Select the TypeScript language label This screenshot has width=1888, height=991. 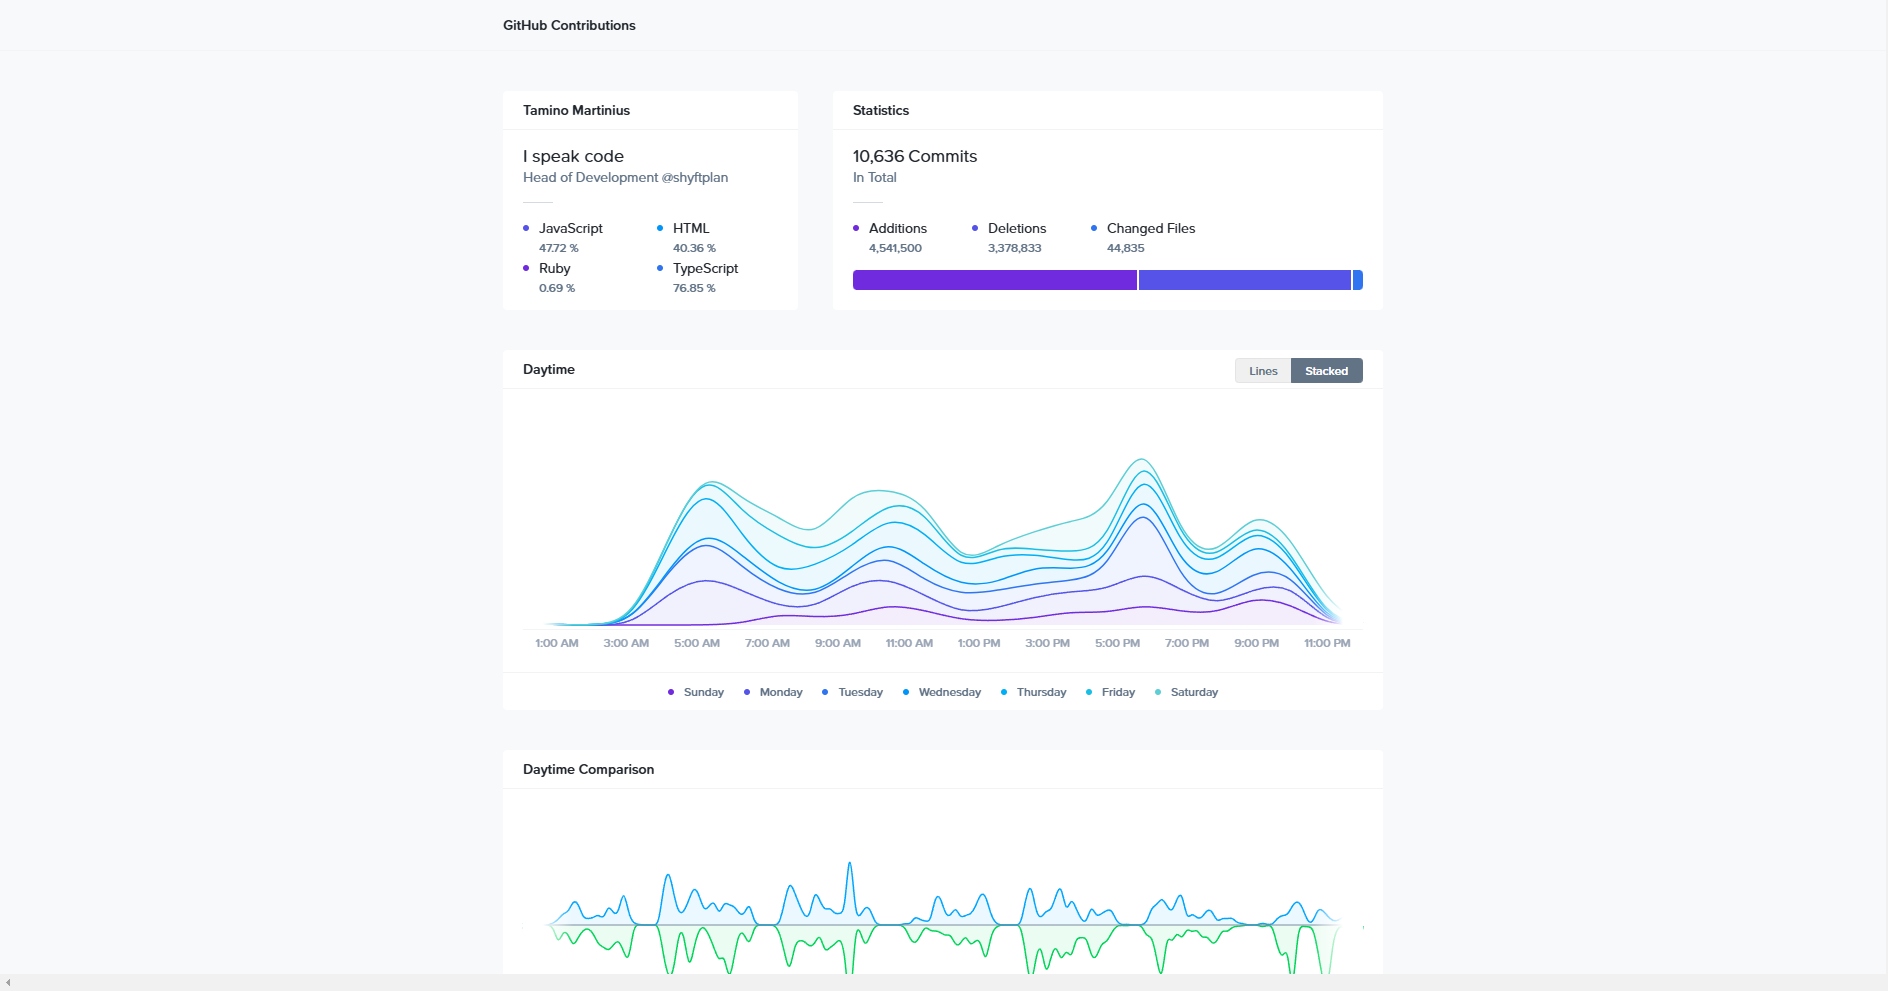706,268
